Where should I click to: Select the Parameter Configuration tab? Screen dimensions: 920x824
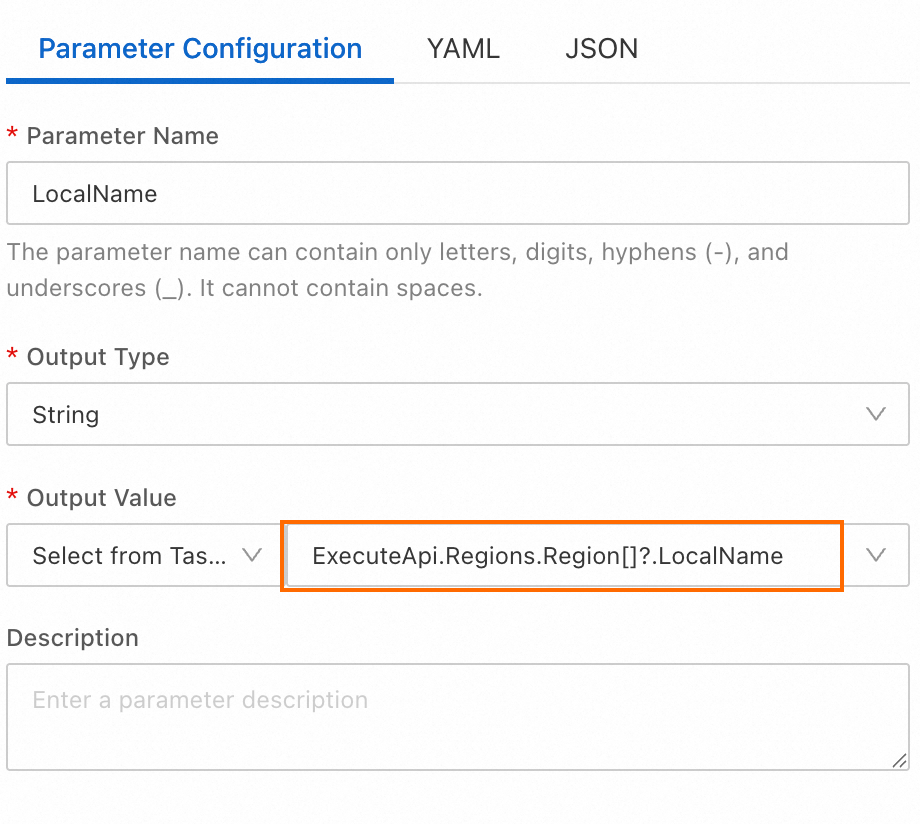coord(200,49)
